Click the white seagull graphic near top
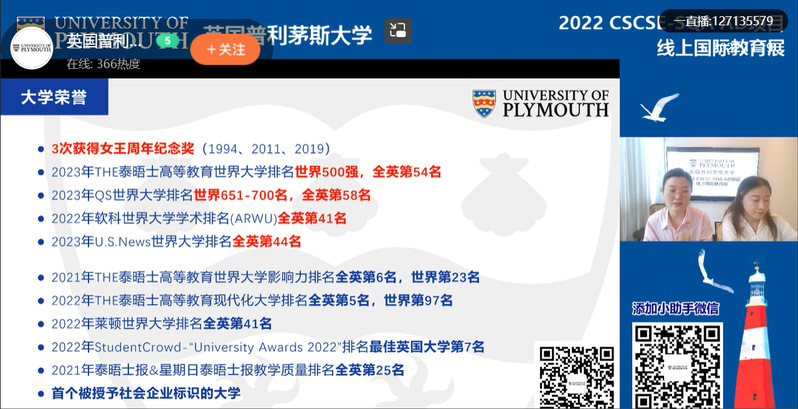798x409 pixels. coord(661,106)
